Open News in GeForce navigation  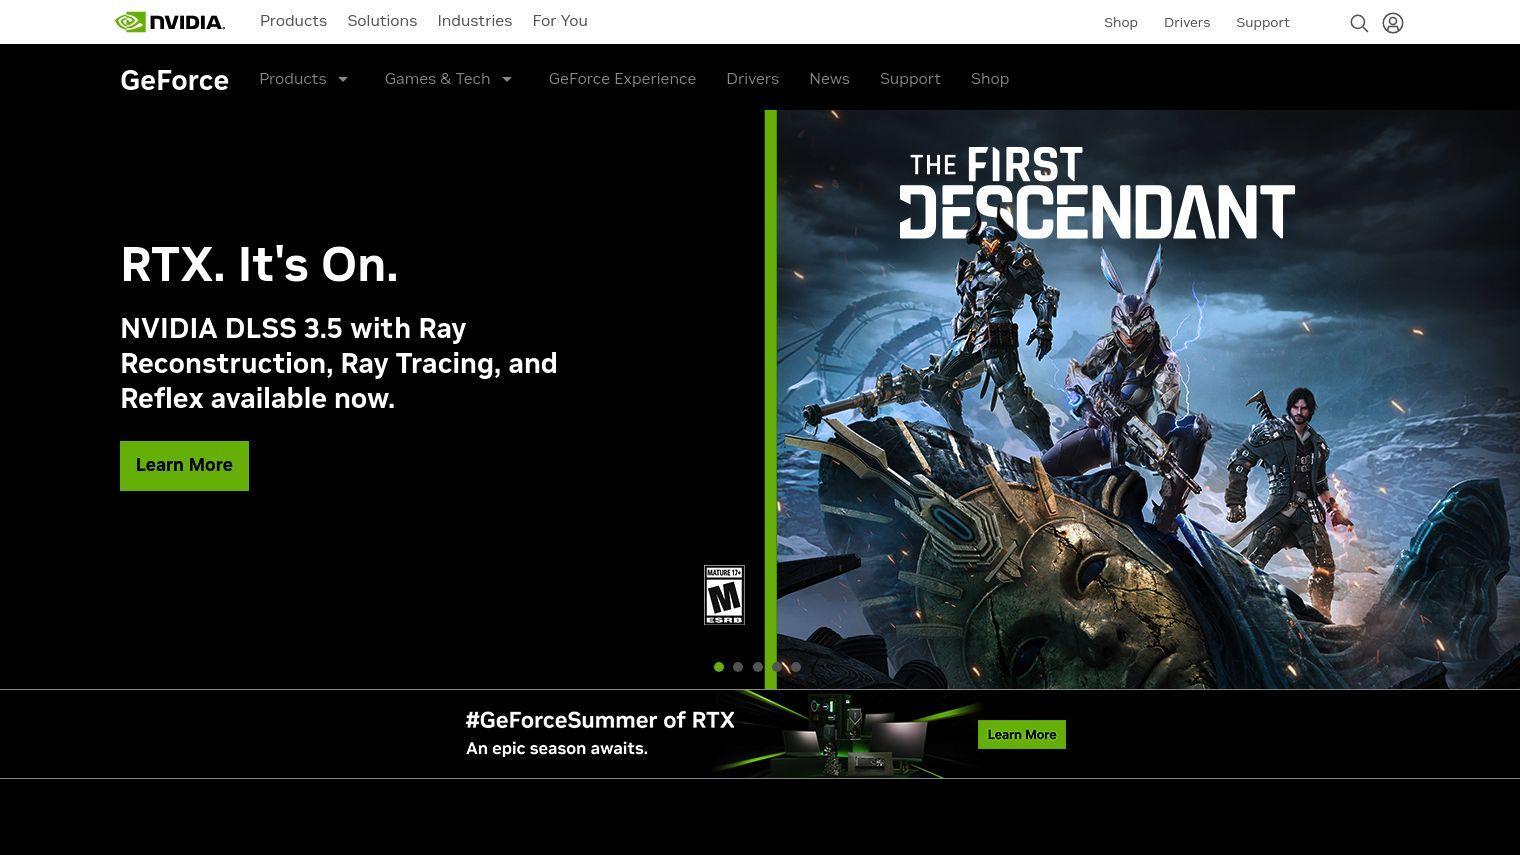click(x=829, y=79)
